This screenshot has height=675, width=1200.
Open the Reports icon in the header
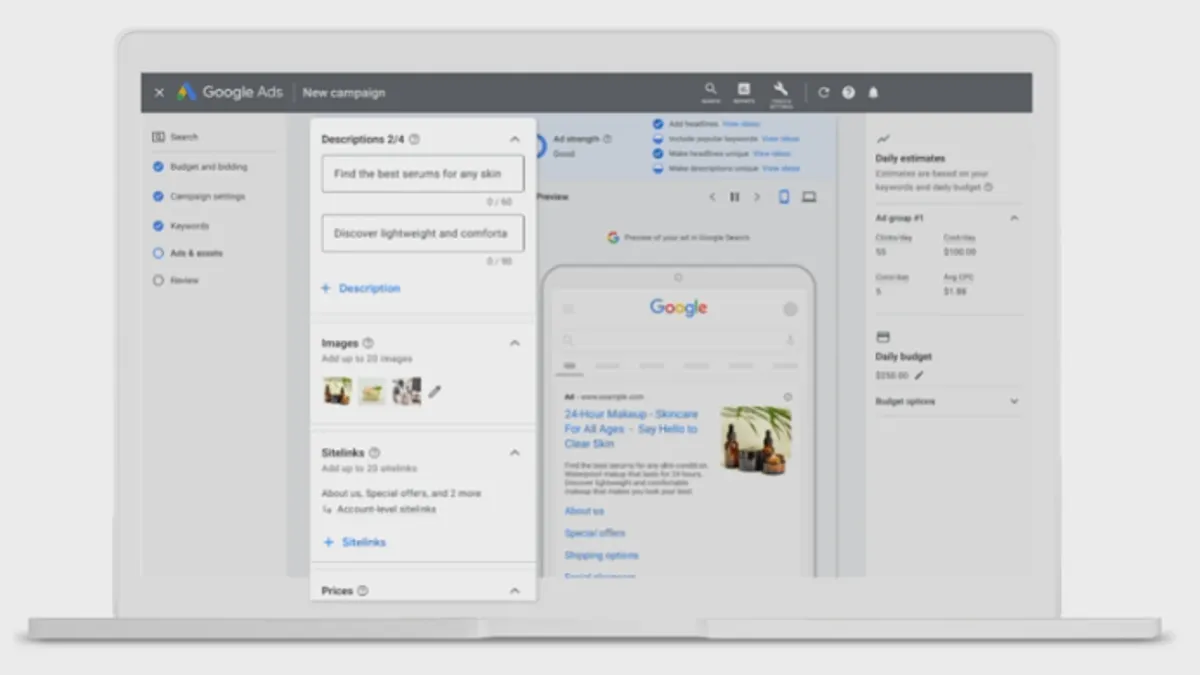(744, 90)
